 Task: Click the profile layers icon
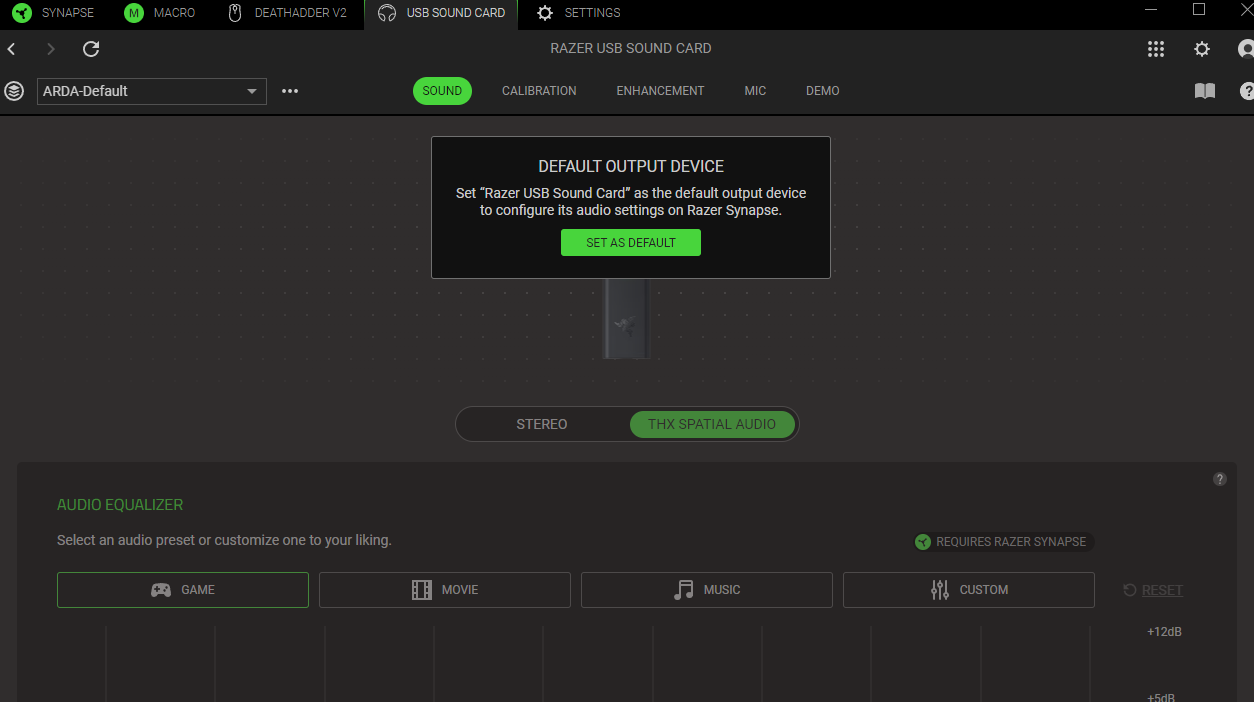click(14, 91)
